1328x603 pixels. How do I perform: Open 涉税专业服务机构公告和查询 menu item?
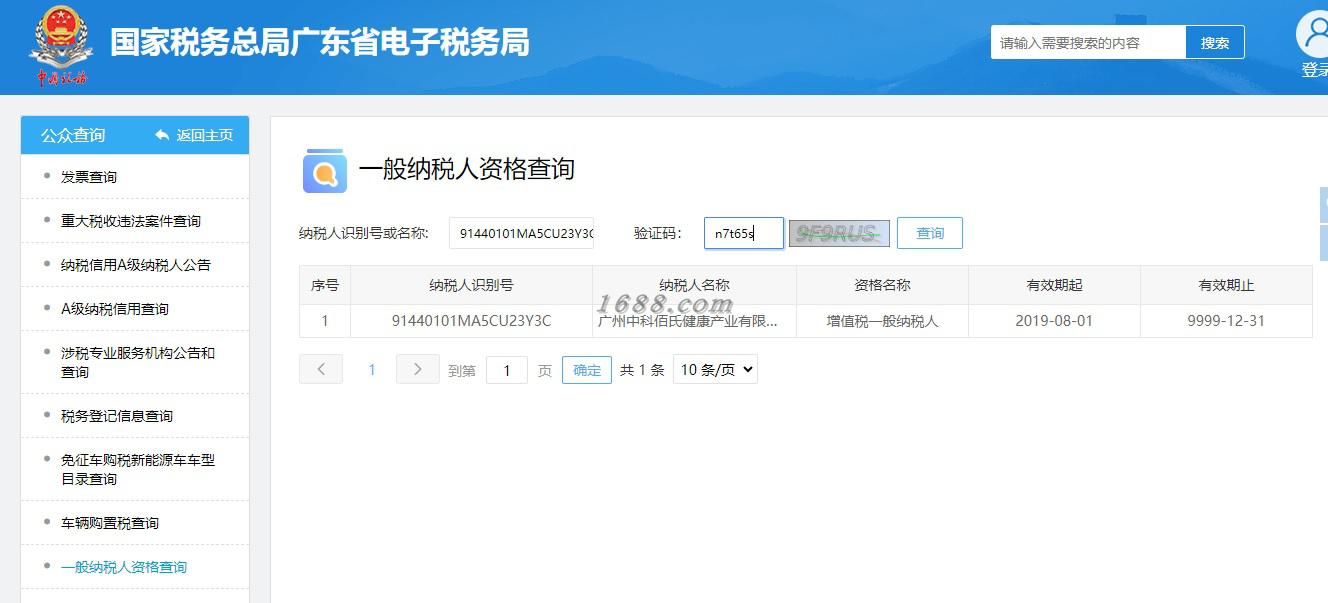pyautogui.click(x=138, y=362)
